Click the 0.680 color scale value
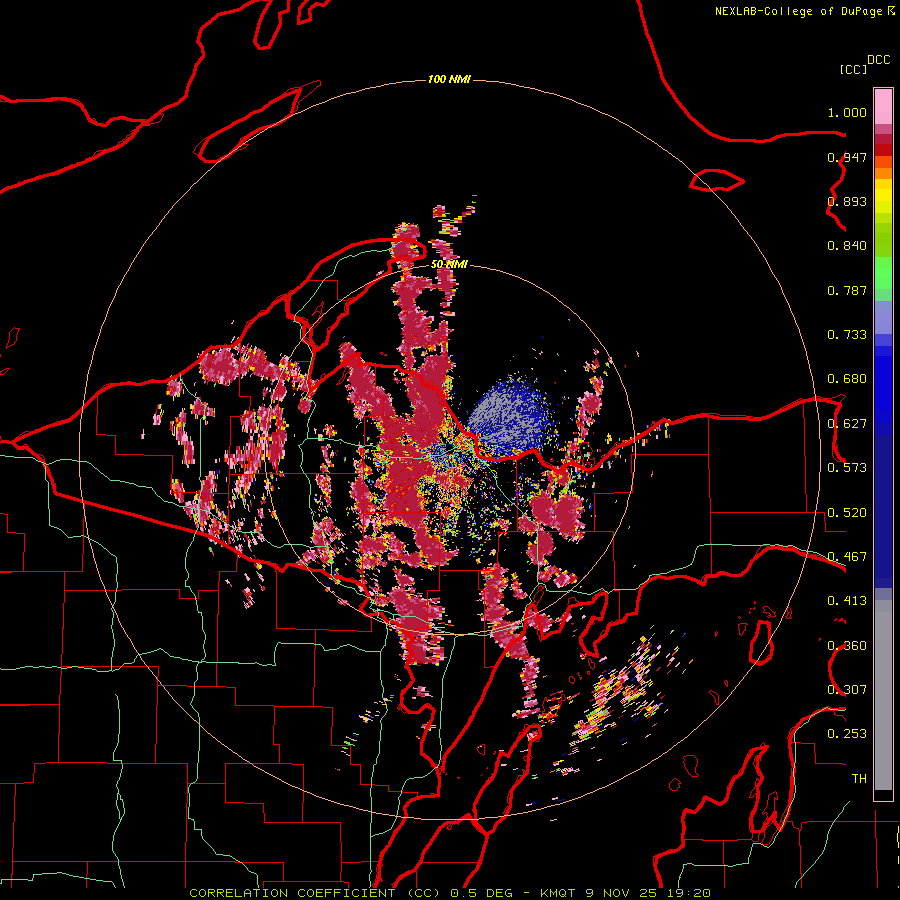This screenshot has width=900, height=900. [x=847, y=379]
